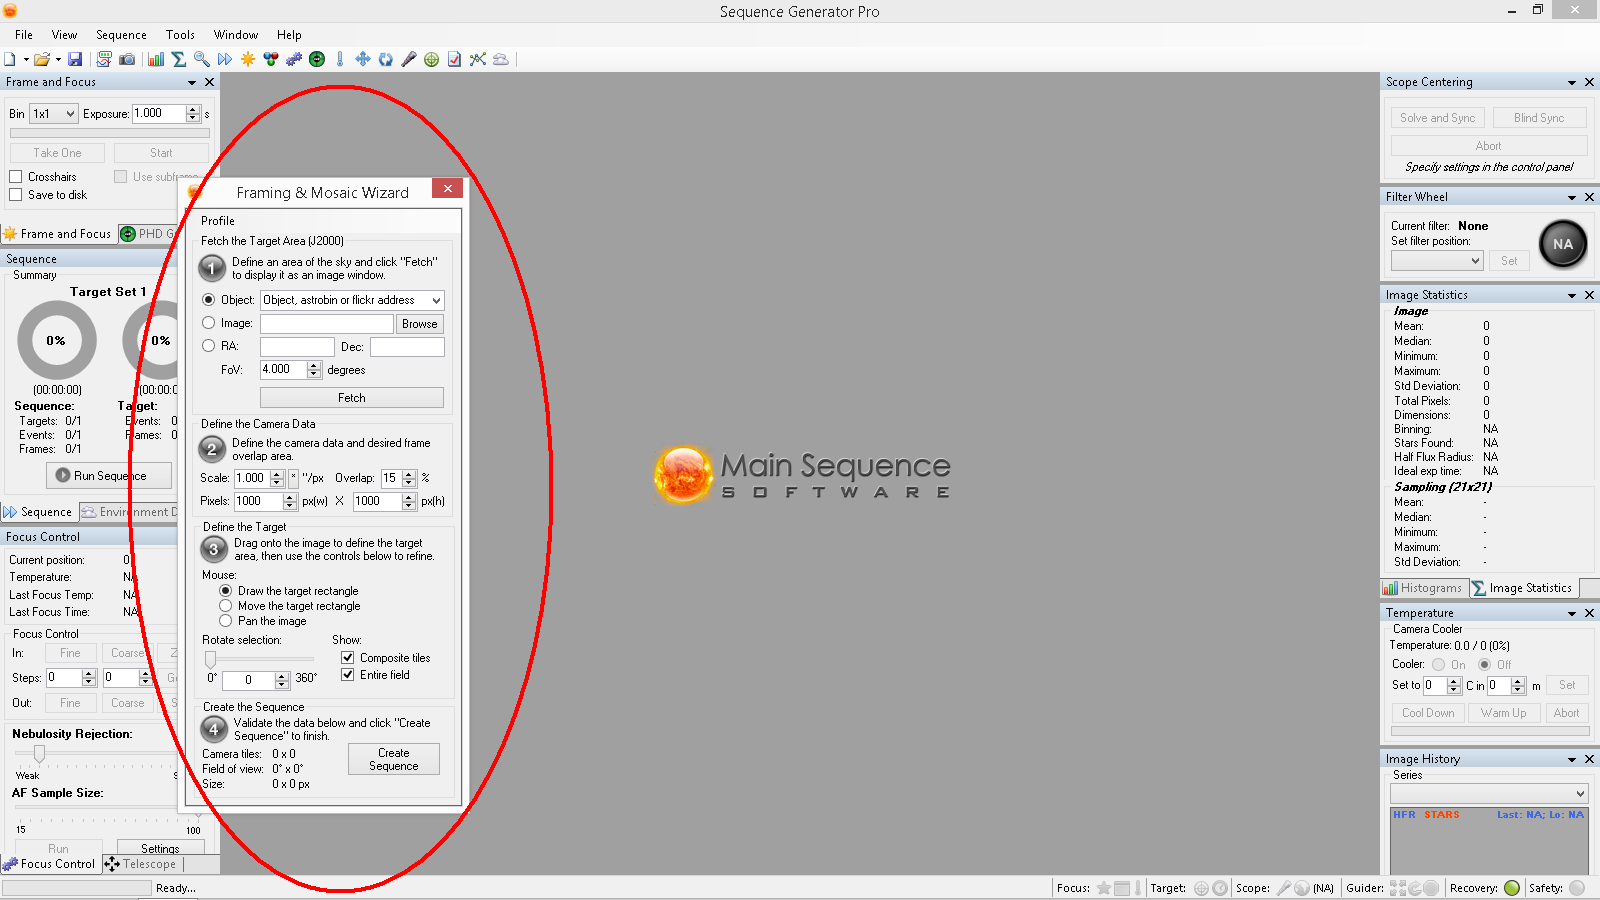Open histogram via bar chart toolbar icon
This screenshot has width=1600, height=900.
pos(156,60)
